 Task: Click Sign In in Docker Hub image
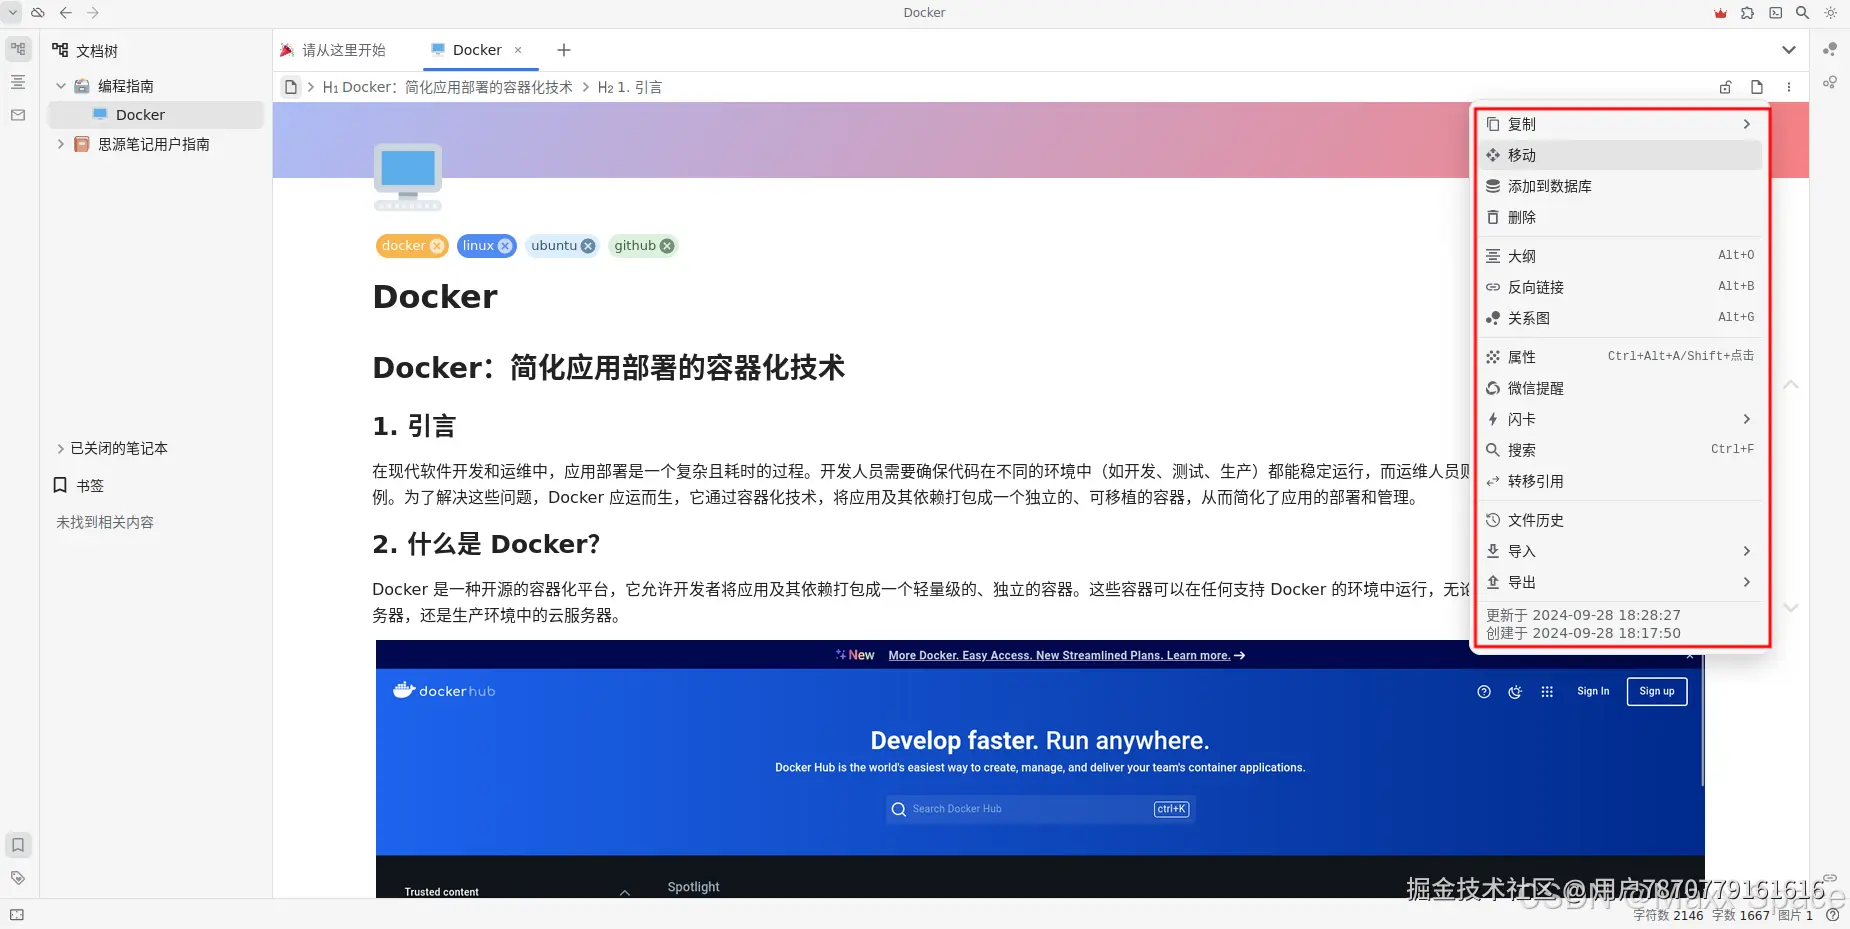(x=1593, y=691)
